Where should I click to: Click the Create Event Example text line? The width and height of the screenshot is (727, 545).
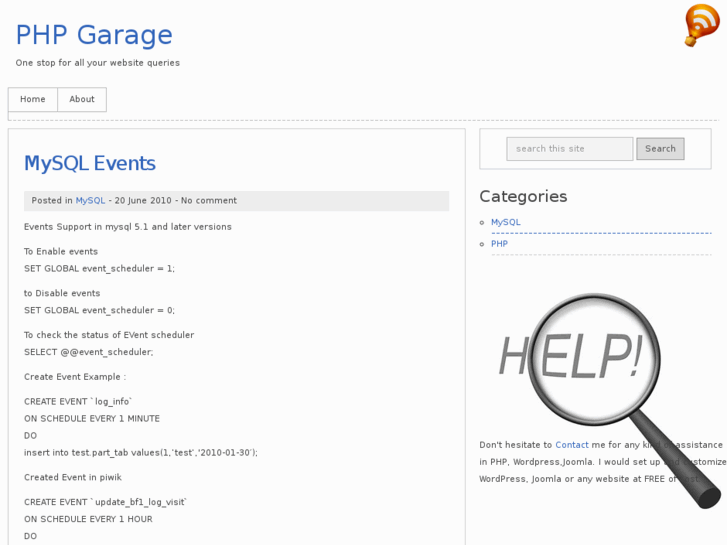(x=75, y=377)
